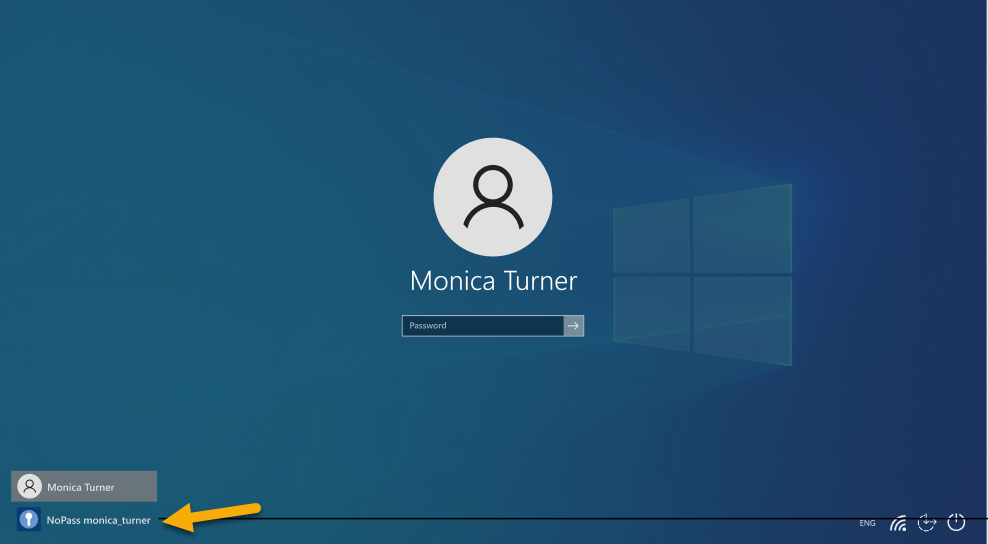Click upper-left pane of Windows logo

click(651, 235)
